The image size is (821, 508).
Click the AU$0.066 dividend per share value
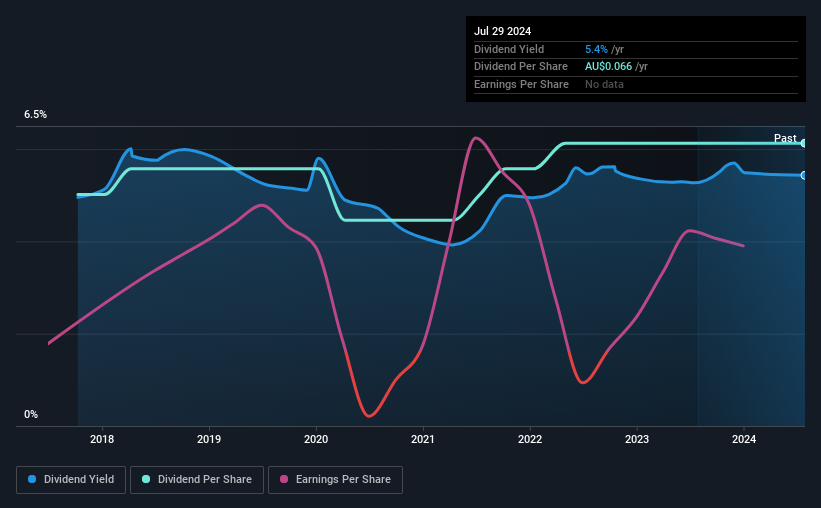(608, 67)
